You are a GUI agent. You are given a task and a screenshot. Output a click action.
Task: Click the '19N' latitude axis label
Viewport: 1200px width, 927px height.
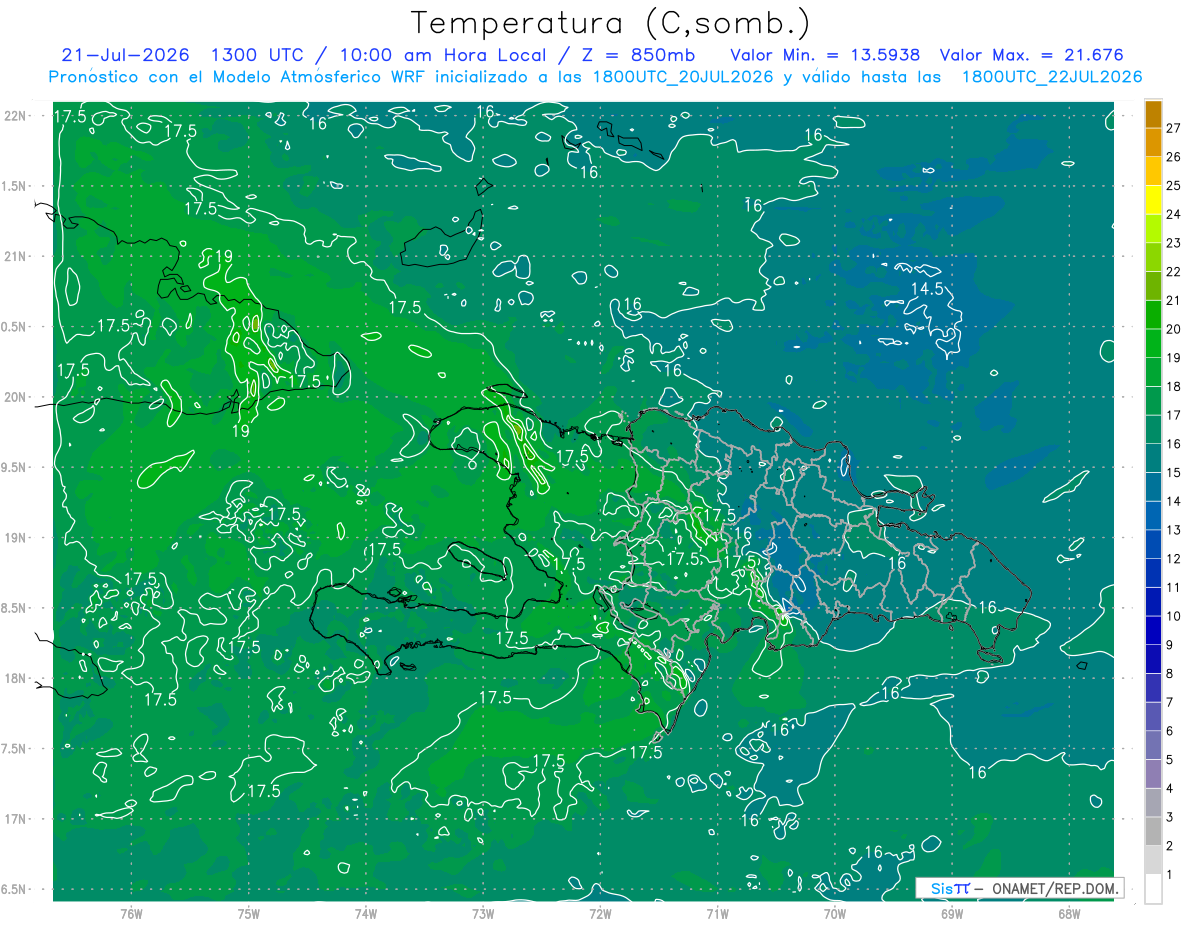16,538
